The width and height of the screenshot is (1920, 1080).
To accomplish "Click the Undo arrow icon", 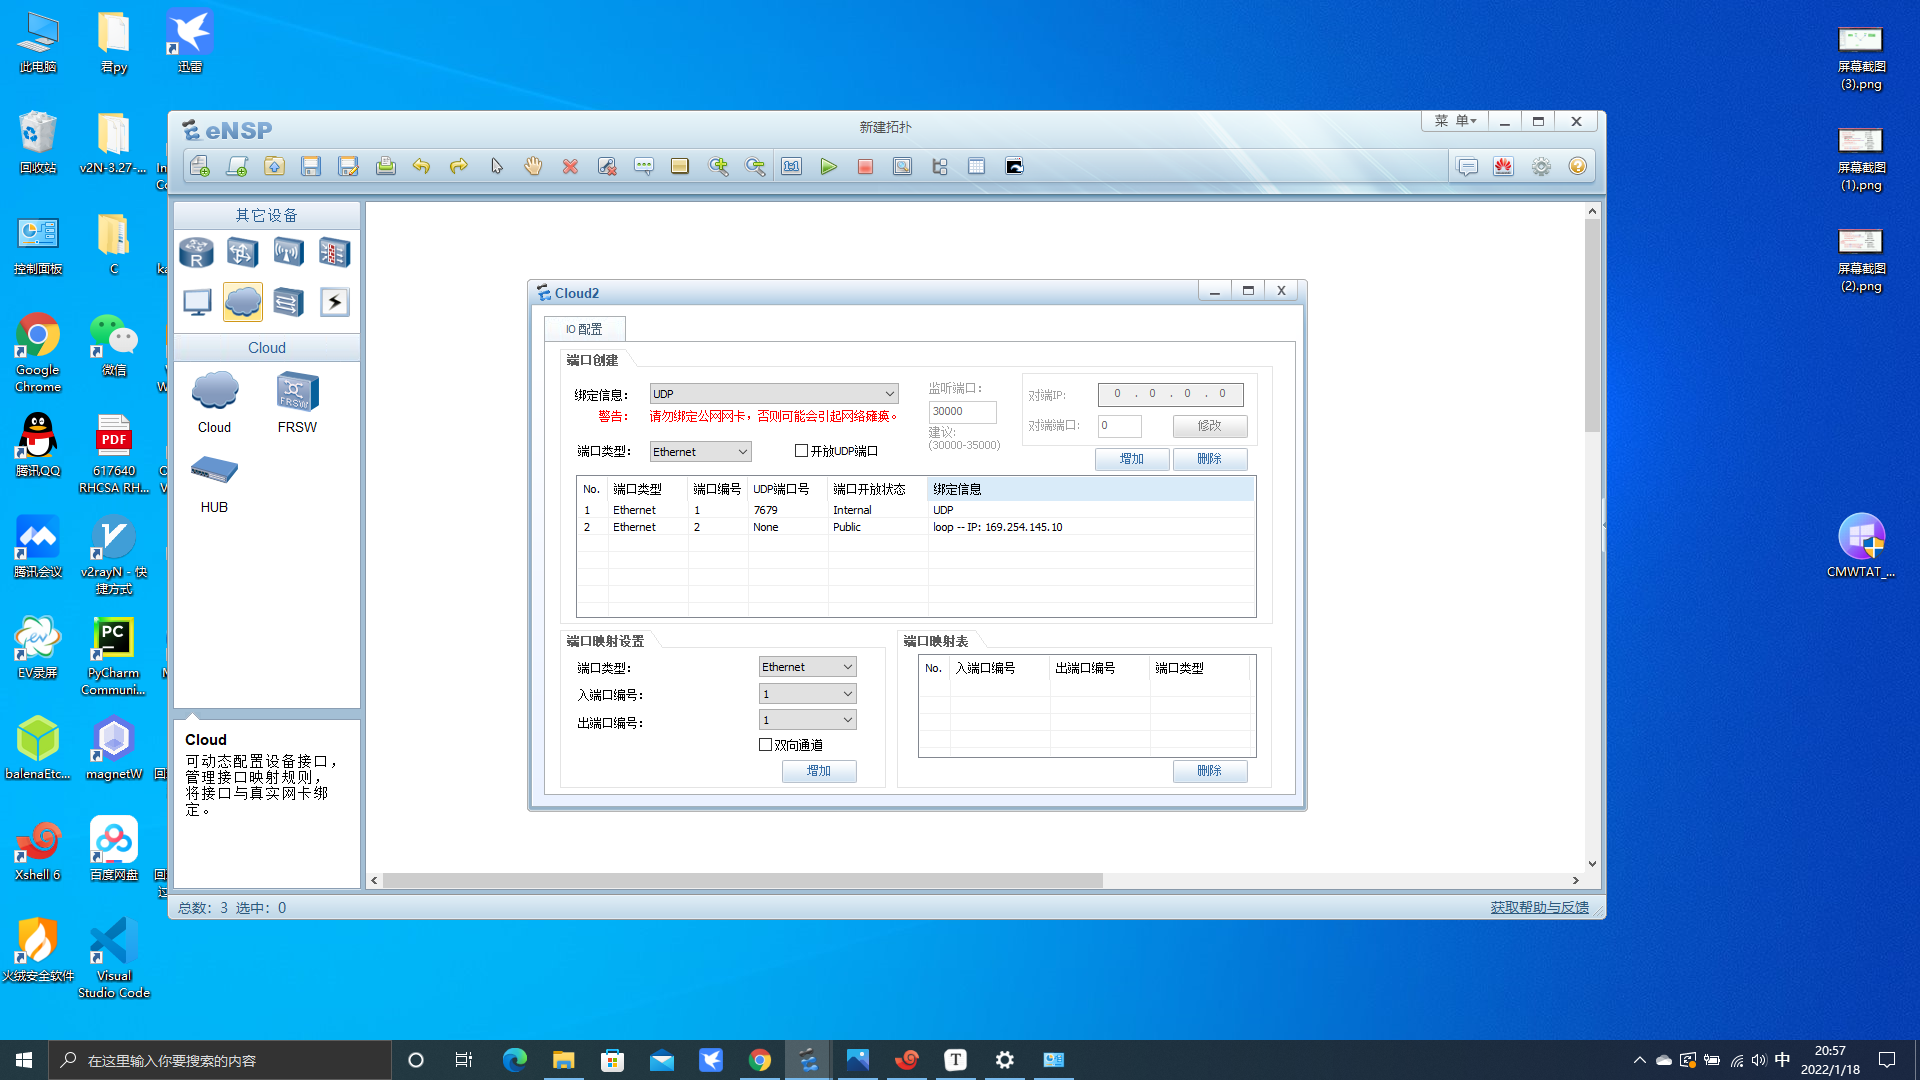I will click(x=422, y=167).
